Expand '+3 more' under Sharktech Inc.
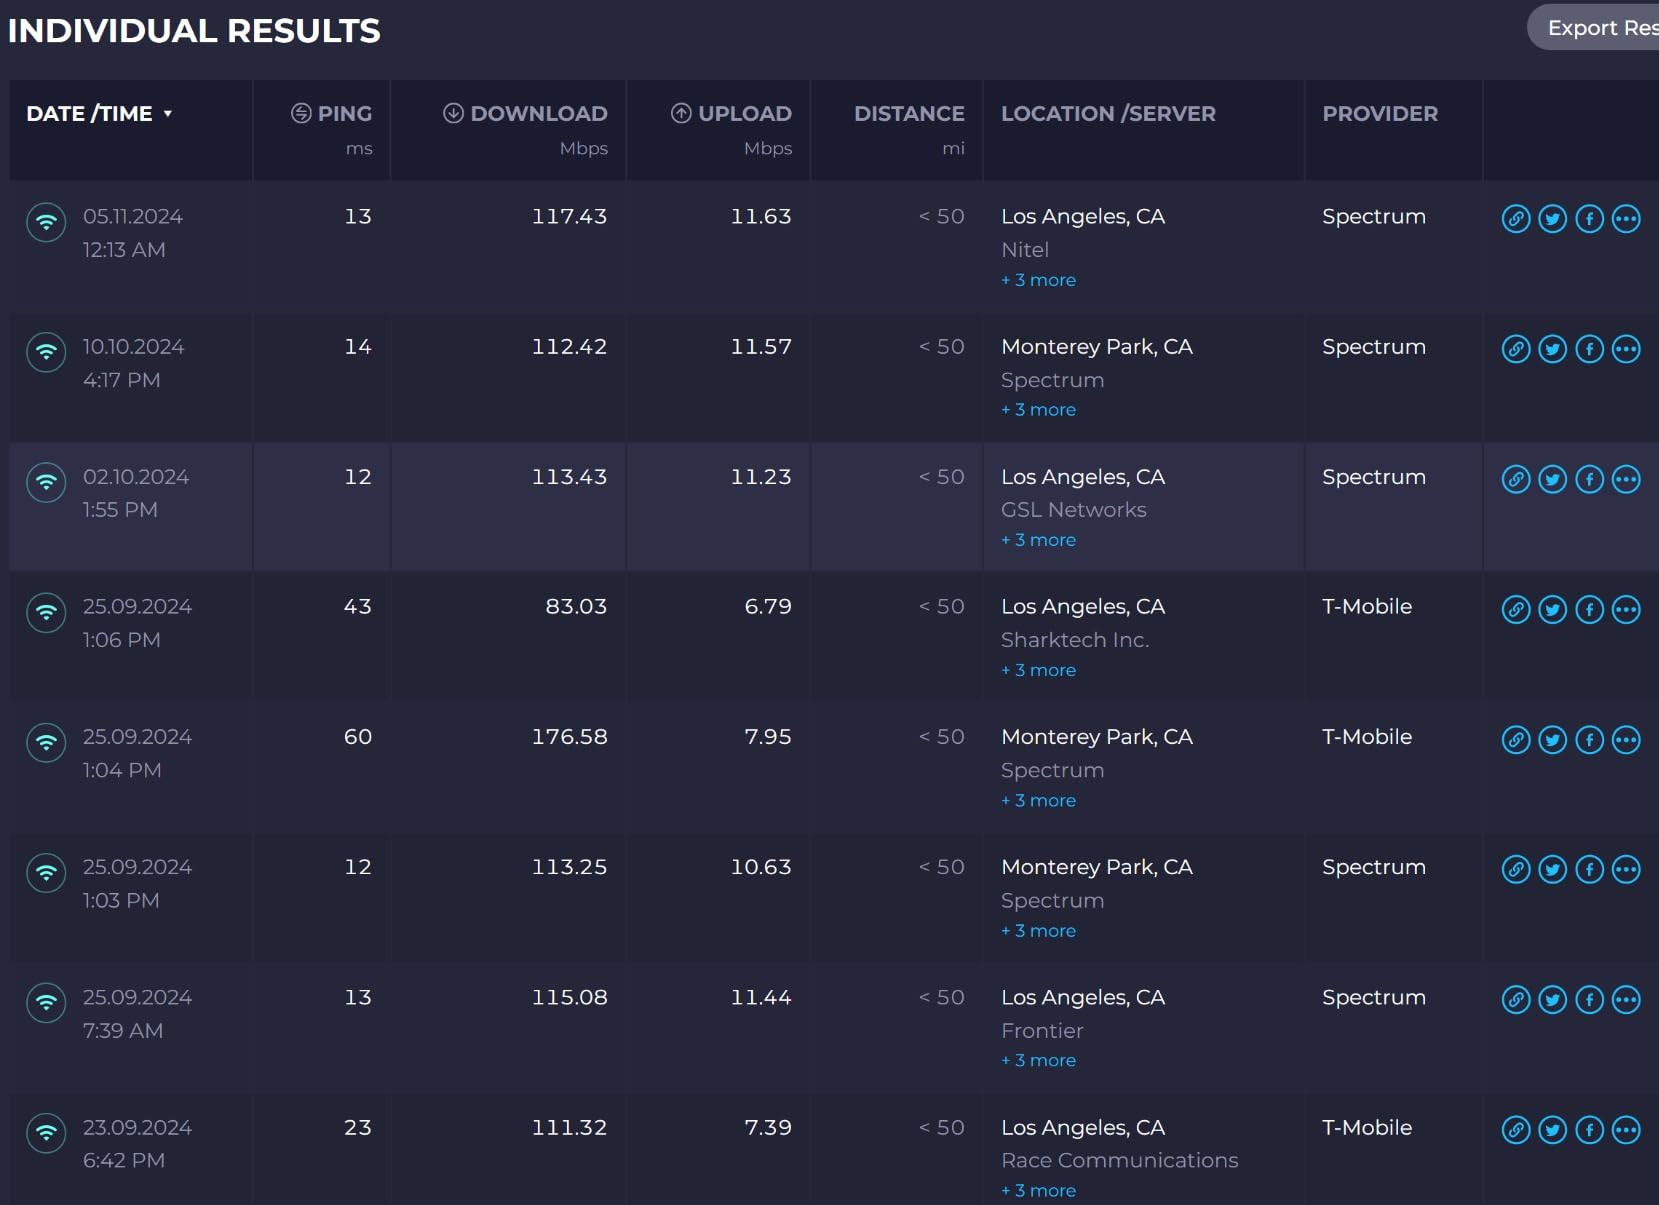Image resolution: width=1659 pixels, height=1205 pixels. click(x=1039, y=670)
